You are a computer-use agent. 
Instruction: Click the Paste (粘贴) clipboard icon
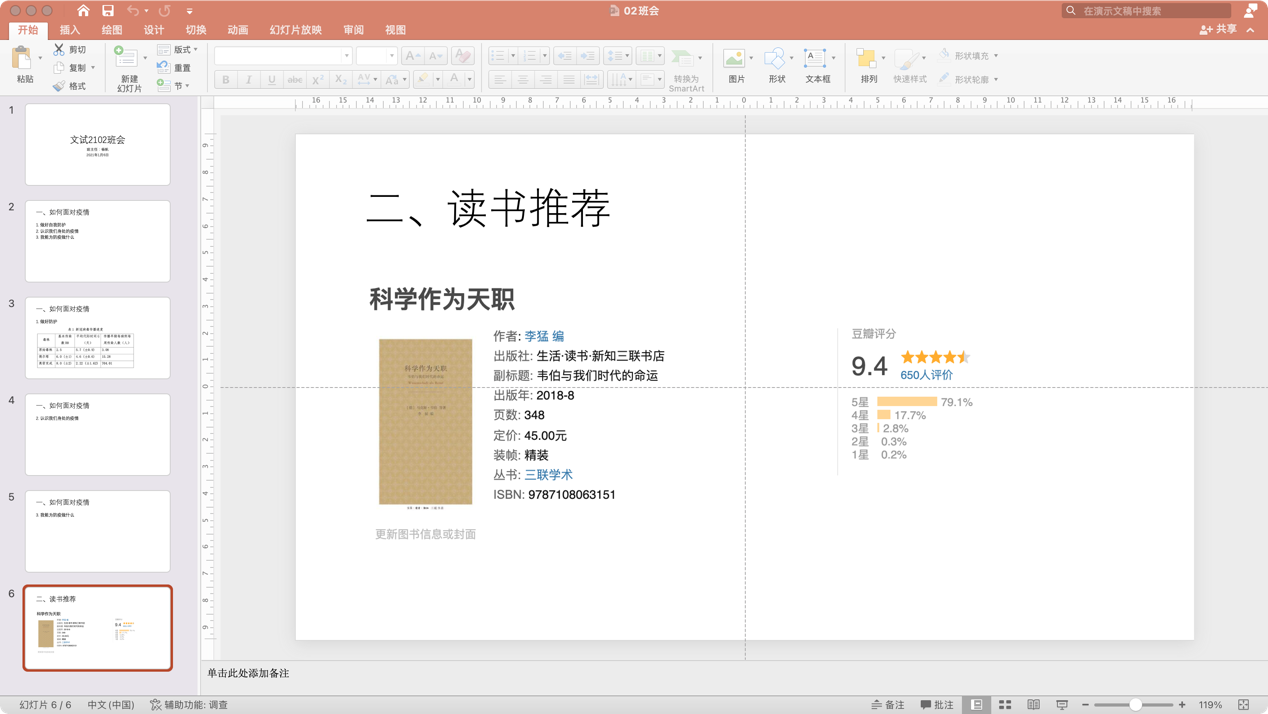[21, 60]
